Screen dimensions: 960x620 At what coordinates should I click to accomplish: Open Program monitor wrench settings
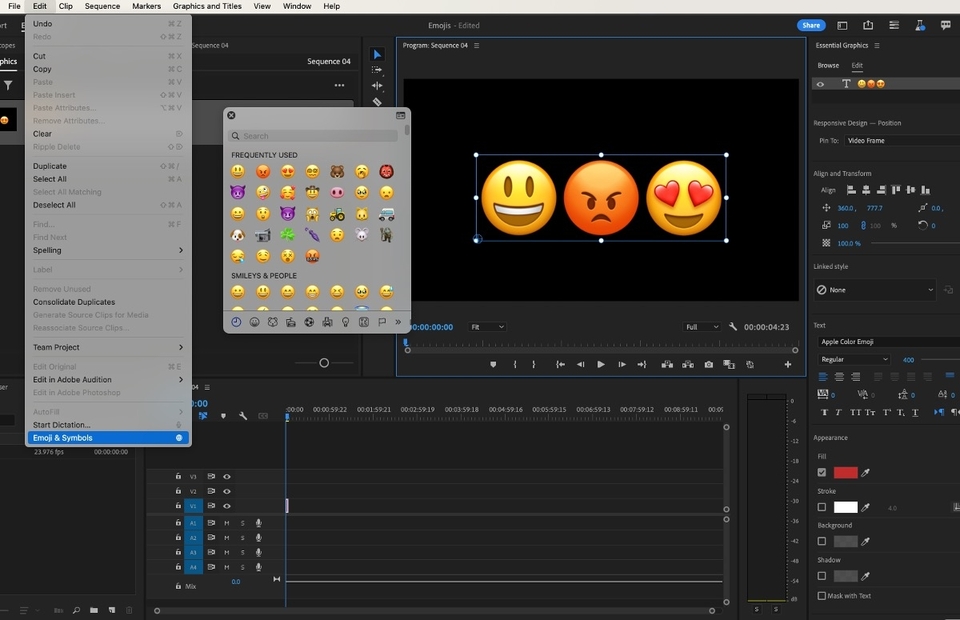(733, 327)
